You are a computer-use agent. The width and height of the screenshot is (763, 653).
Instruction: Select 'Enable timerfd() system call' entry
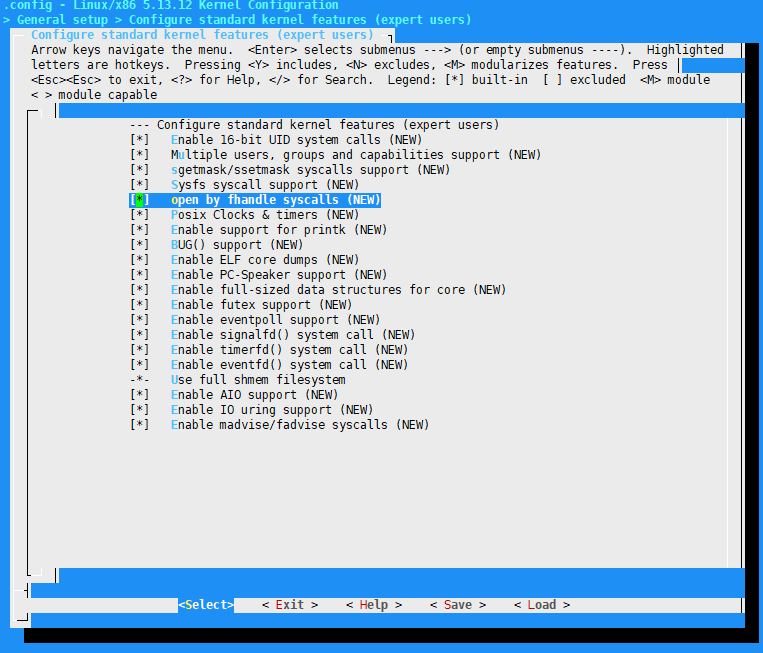coord(269,350)
